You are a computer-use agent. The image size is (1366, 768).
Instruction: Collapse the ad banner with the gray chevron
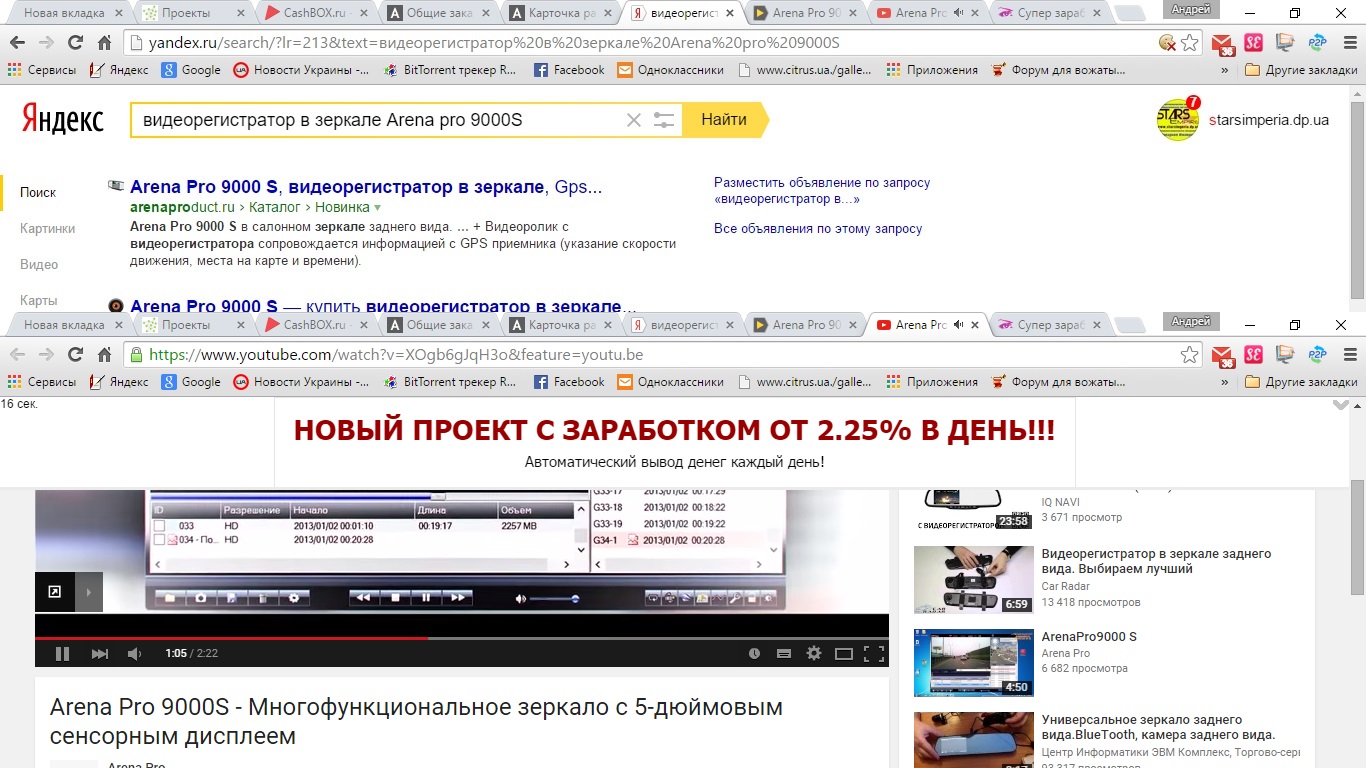(x=1342, y=405)
